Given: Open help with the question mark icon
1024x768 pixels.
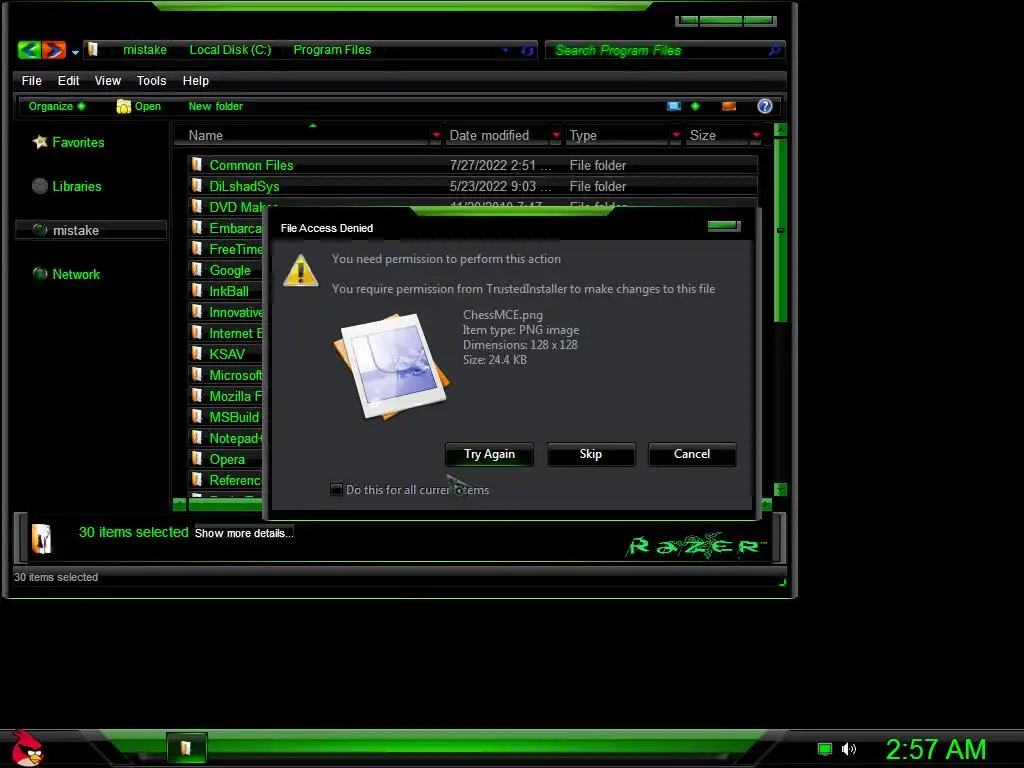Looking at the screenshot, I should pyautogui.click(x=765, y=106).
